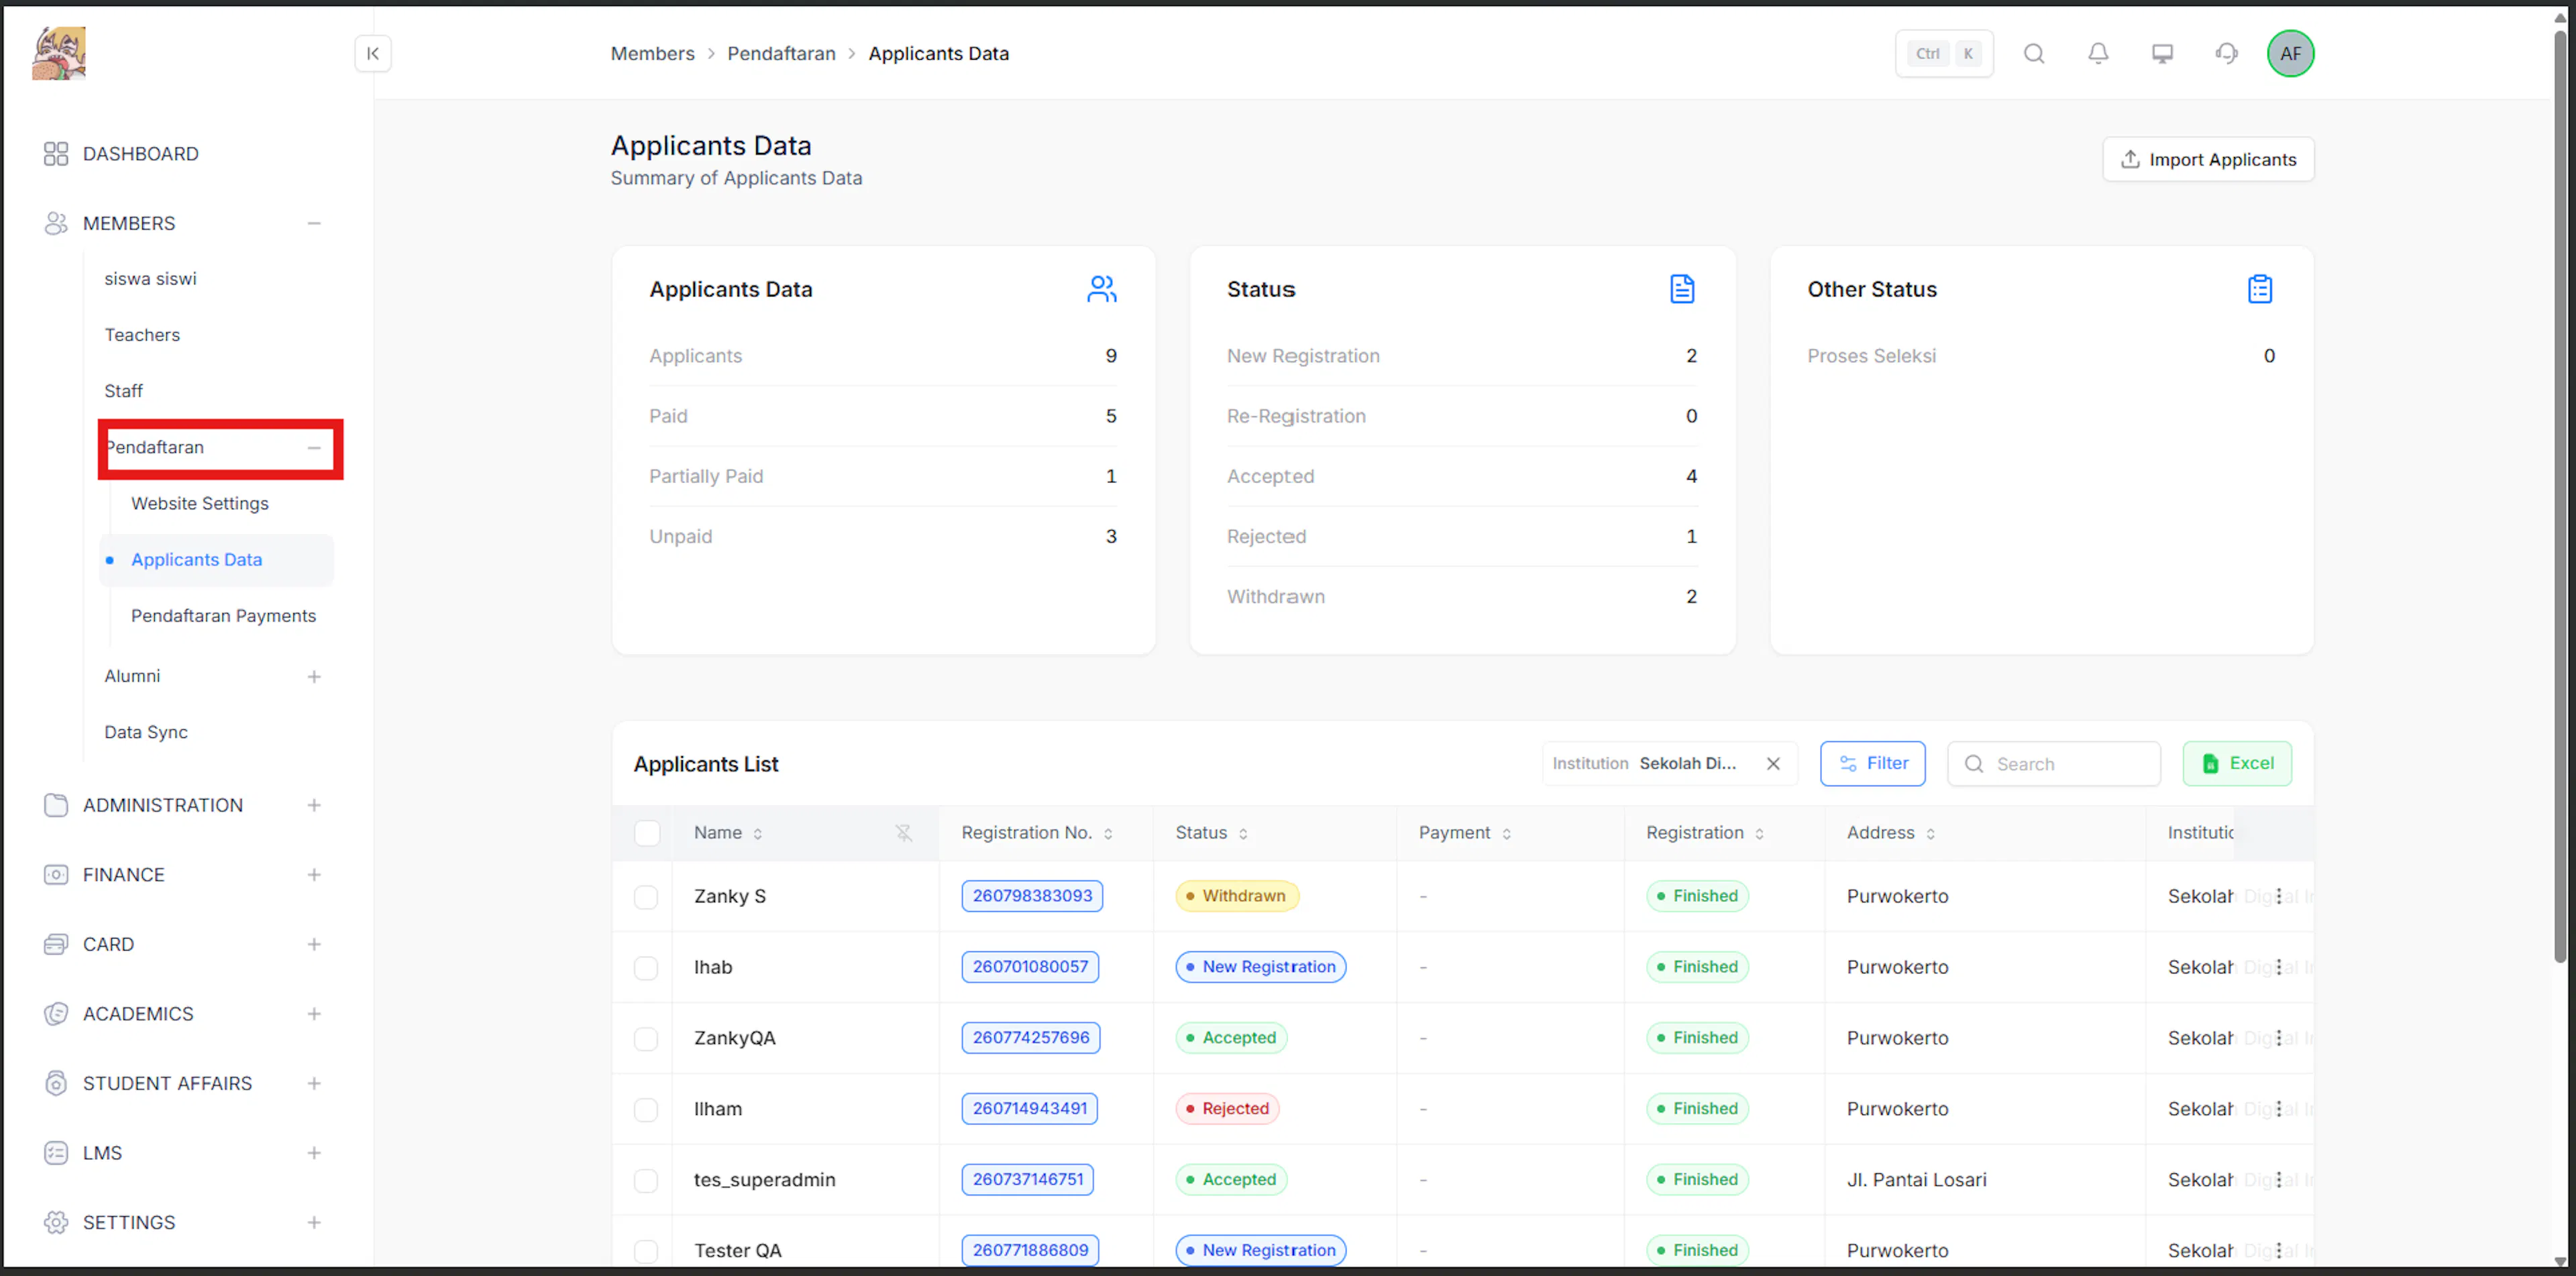2576x1276 pixels.
Task: Collapse the Members section
Action: click(314, 223)
